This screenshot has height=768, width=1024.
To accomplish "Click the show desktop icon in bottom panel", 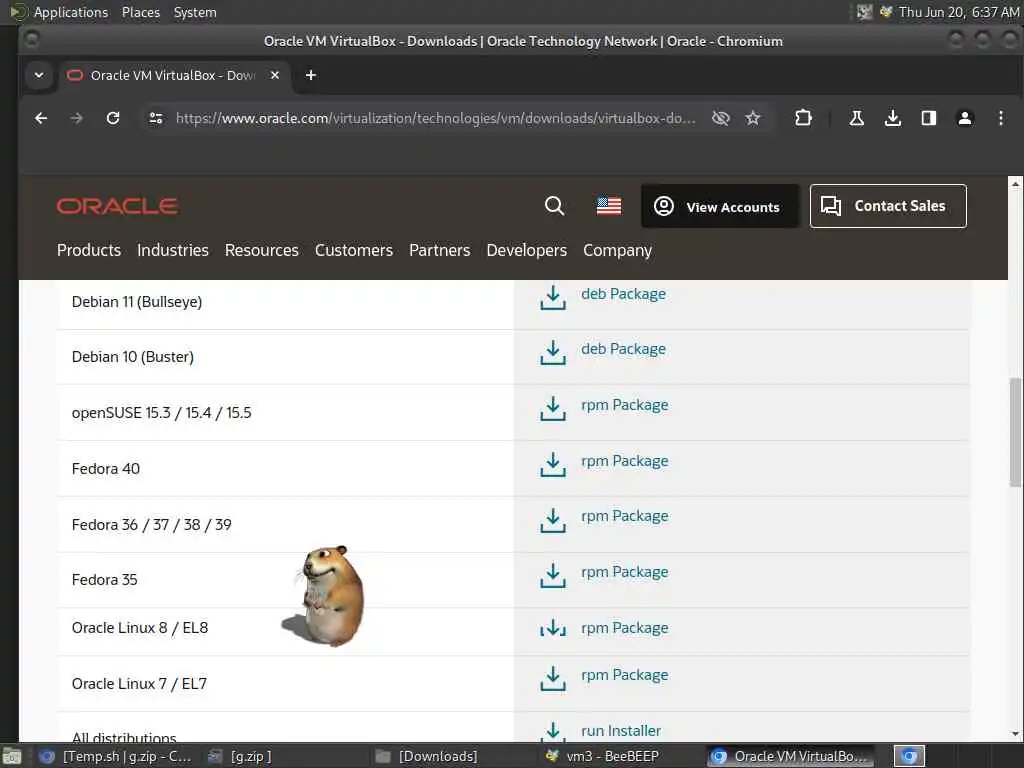I will [x=12, y=757].
